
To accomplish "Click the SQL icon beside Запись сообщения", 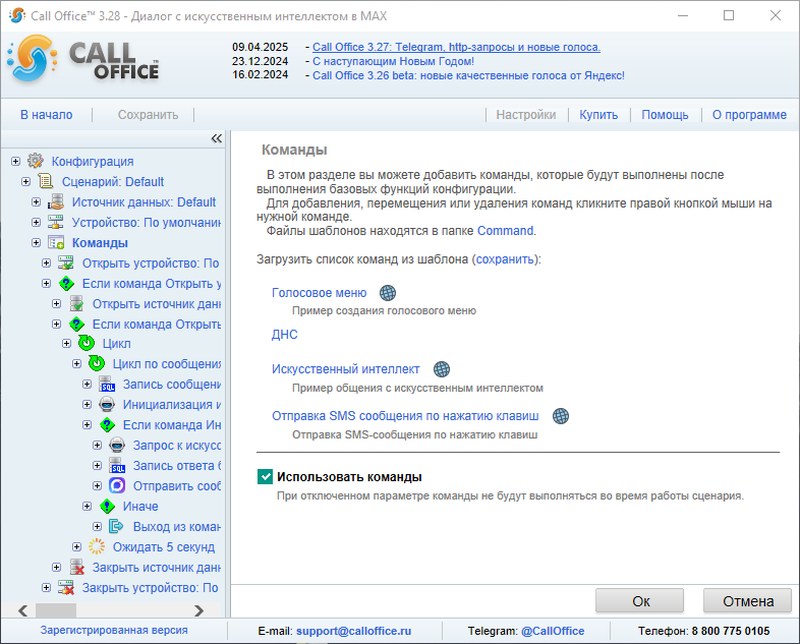I will pyautogui.click(x=107, y=384).
